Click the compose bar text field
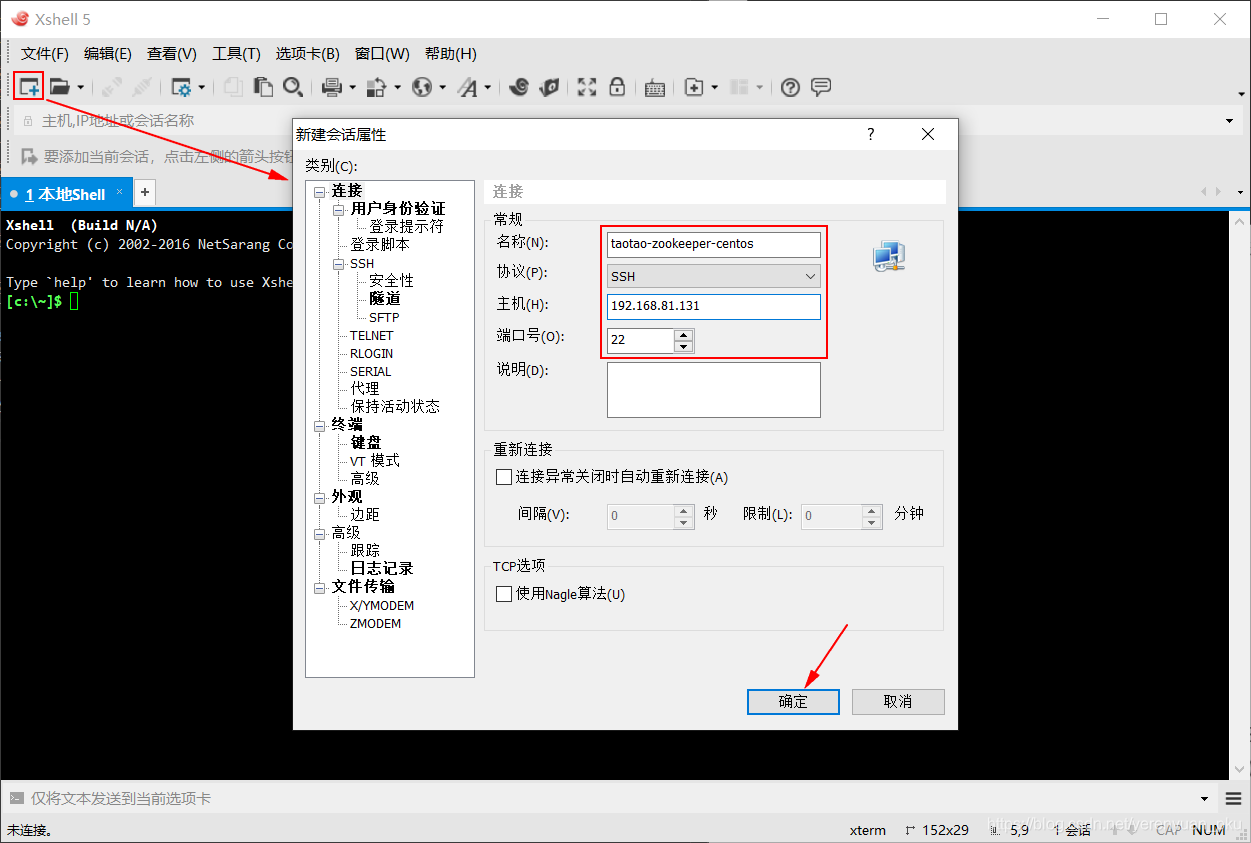The image size is (1251, 843). pos(610,798)
